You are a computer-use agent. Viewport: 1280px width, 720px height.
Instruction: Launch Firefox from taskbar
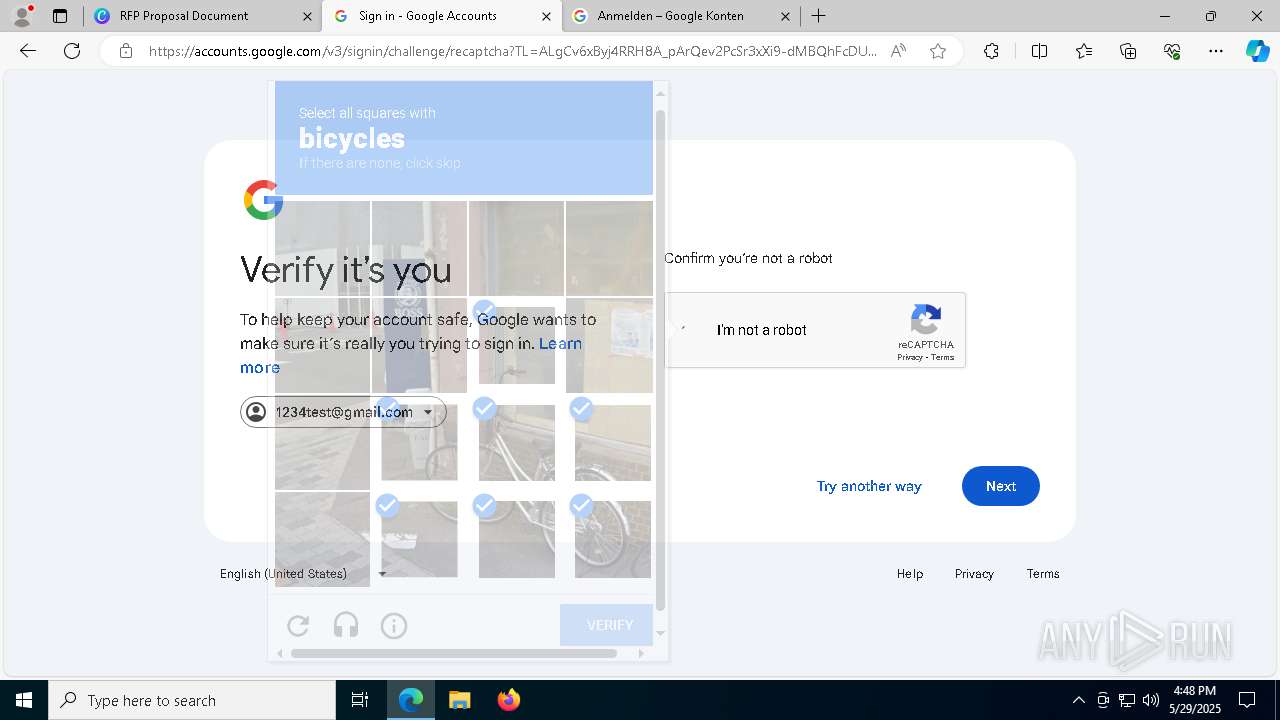pyautogui.click(x=508, y=700)
